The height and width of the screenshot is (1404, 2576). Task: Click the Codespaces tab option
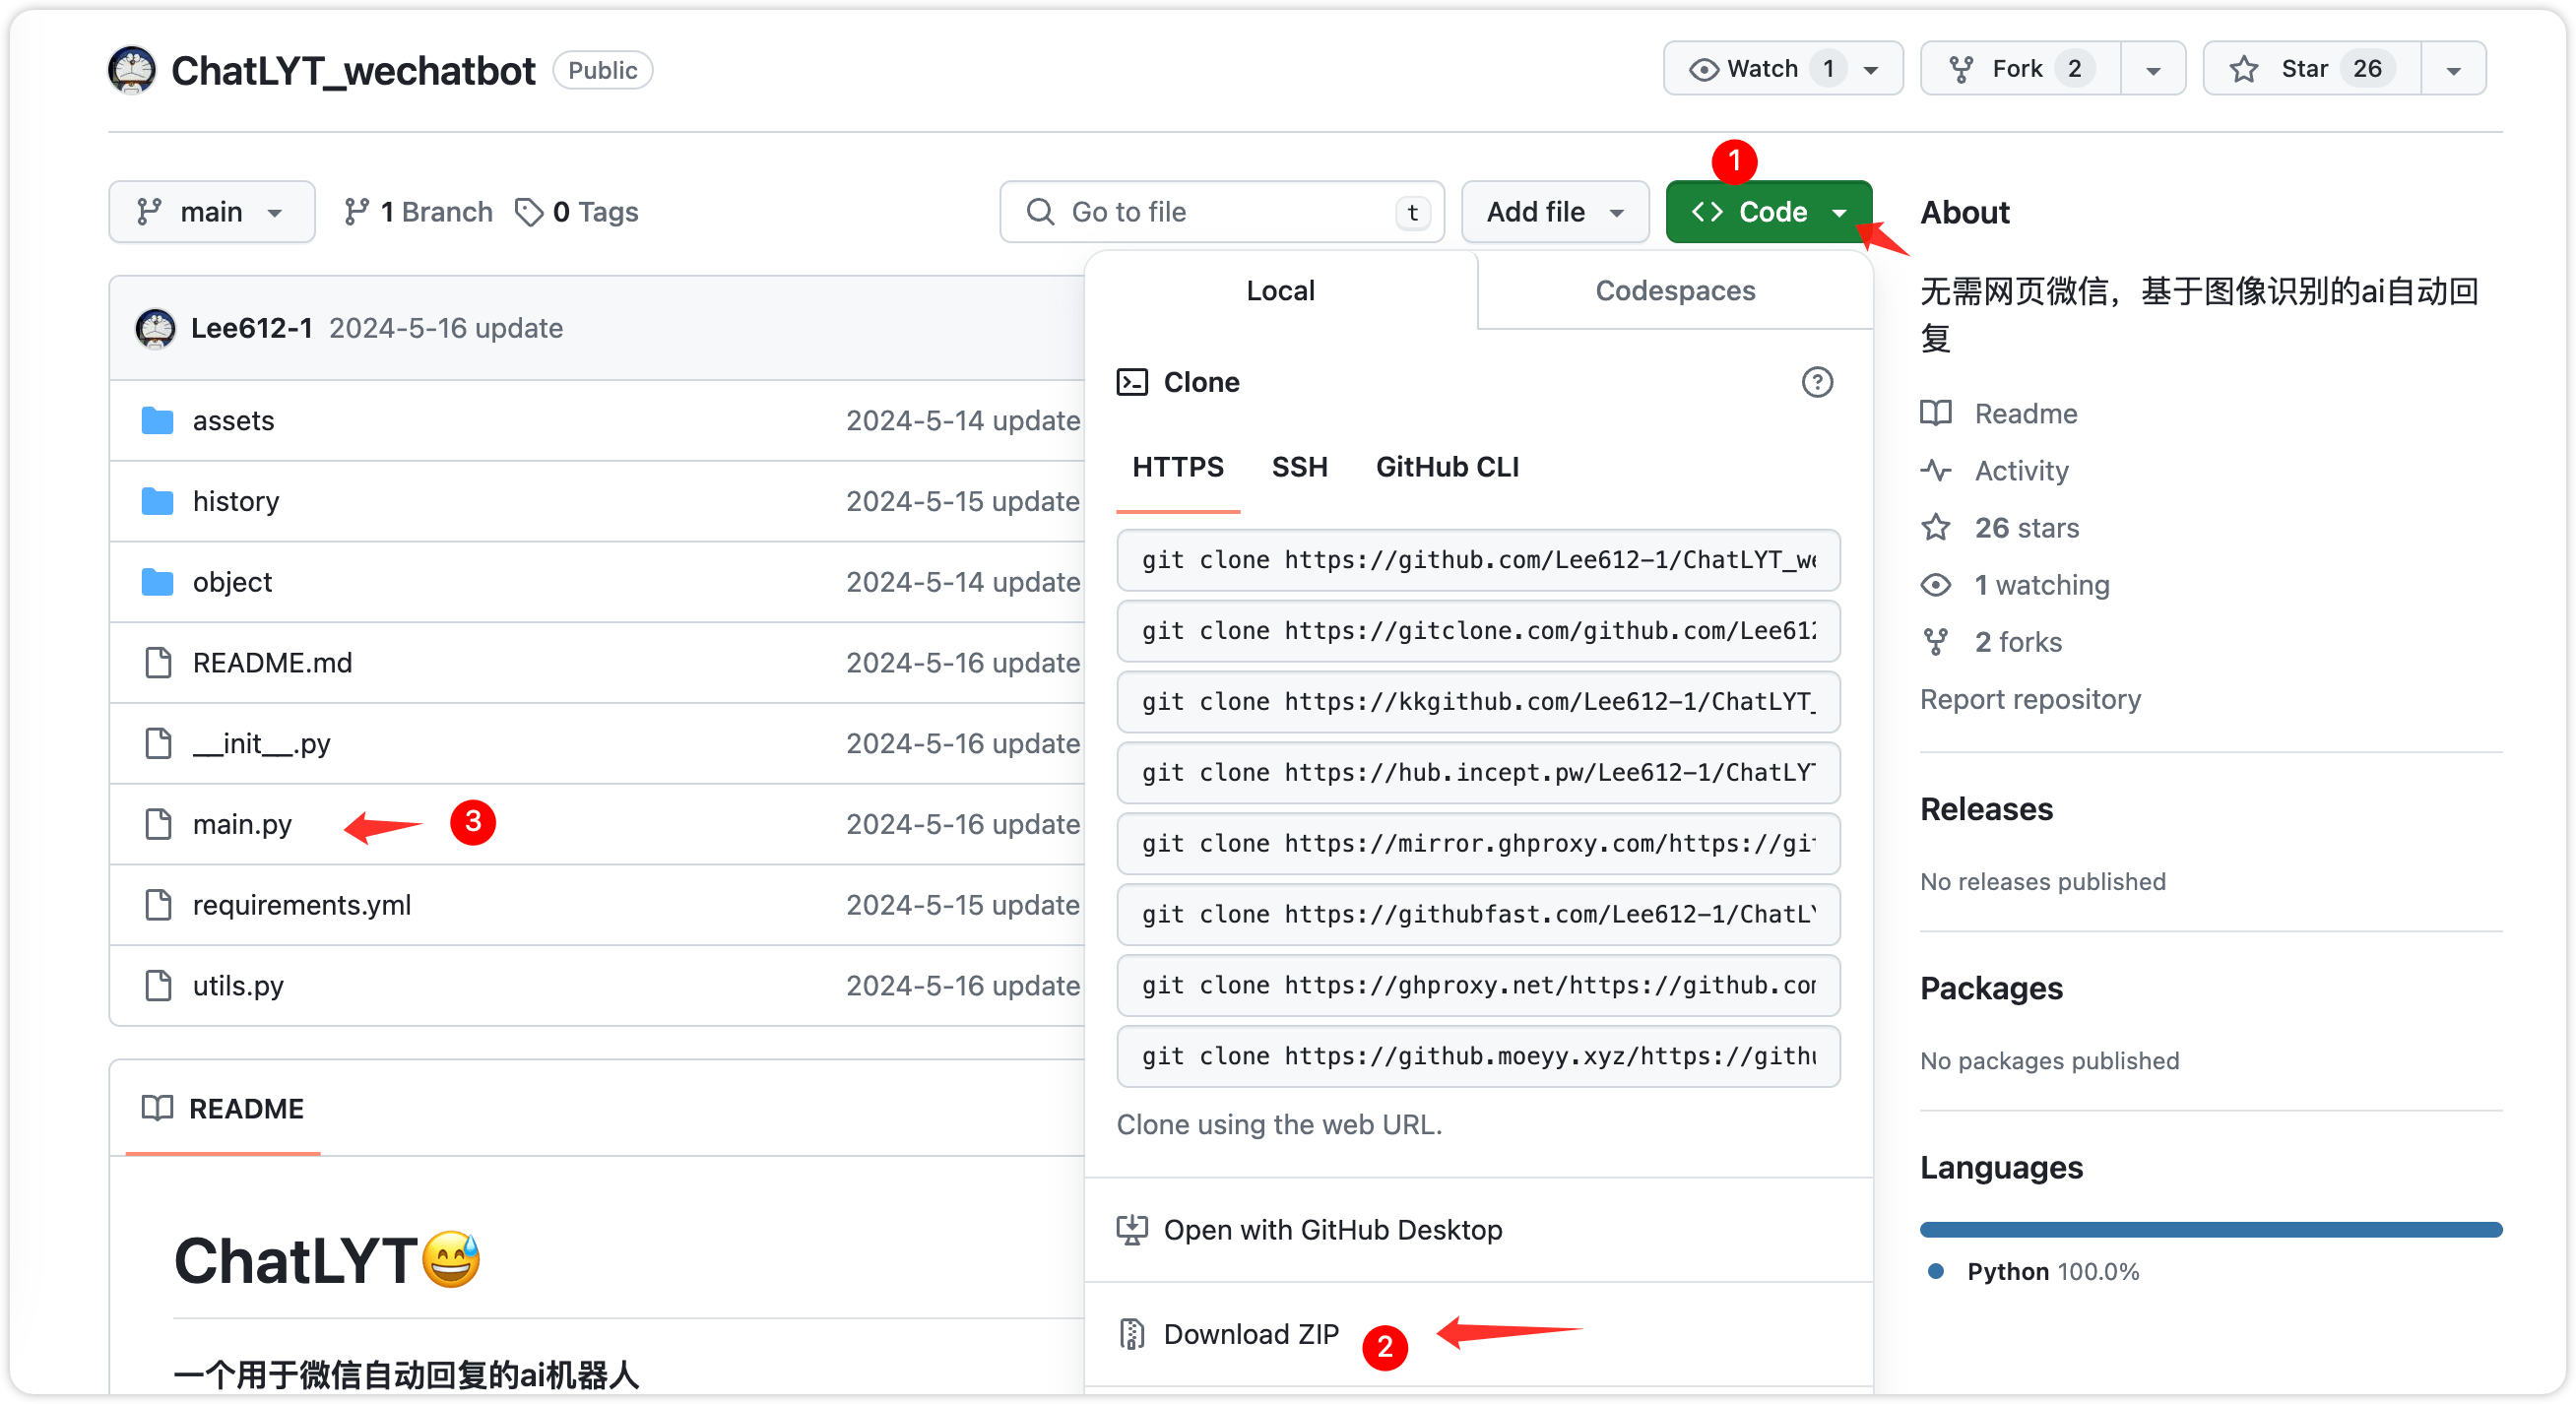[x=1674, y=290]
